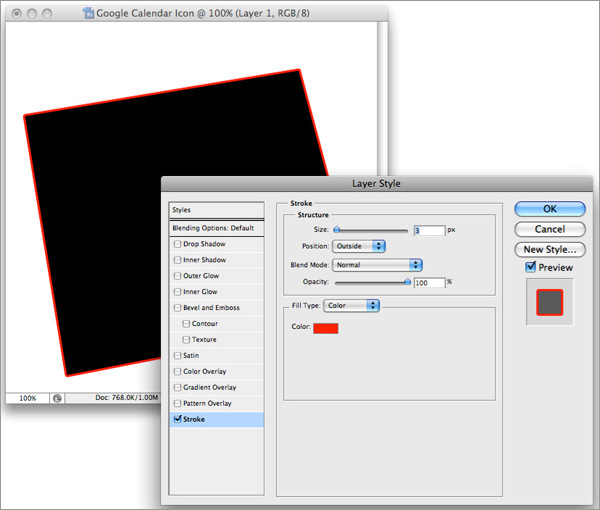Image resolution: width=600 pixels, height=510 pixels.
Task: Close the Google Calendar Icon document window
Action: (x=16, y=14)
